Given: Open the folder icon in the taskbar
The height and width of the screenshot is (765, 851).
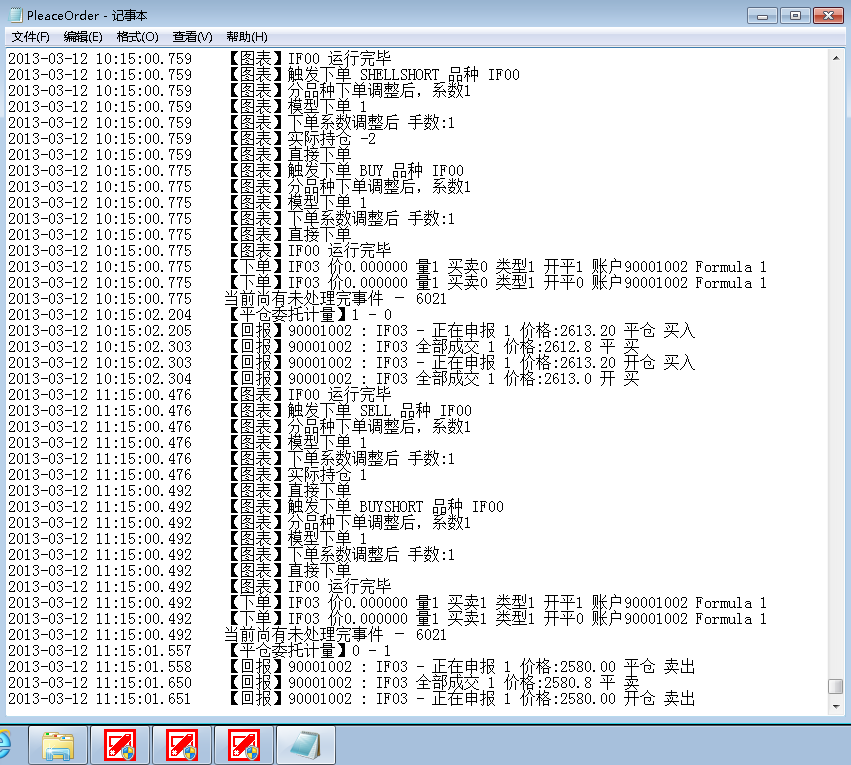Looking at the screenshot, I should pos(58,745).
